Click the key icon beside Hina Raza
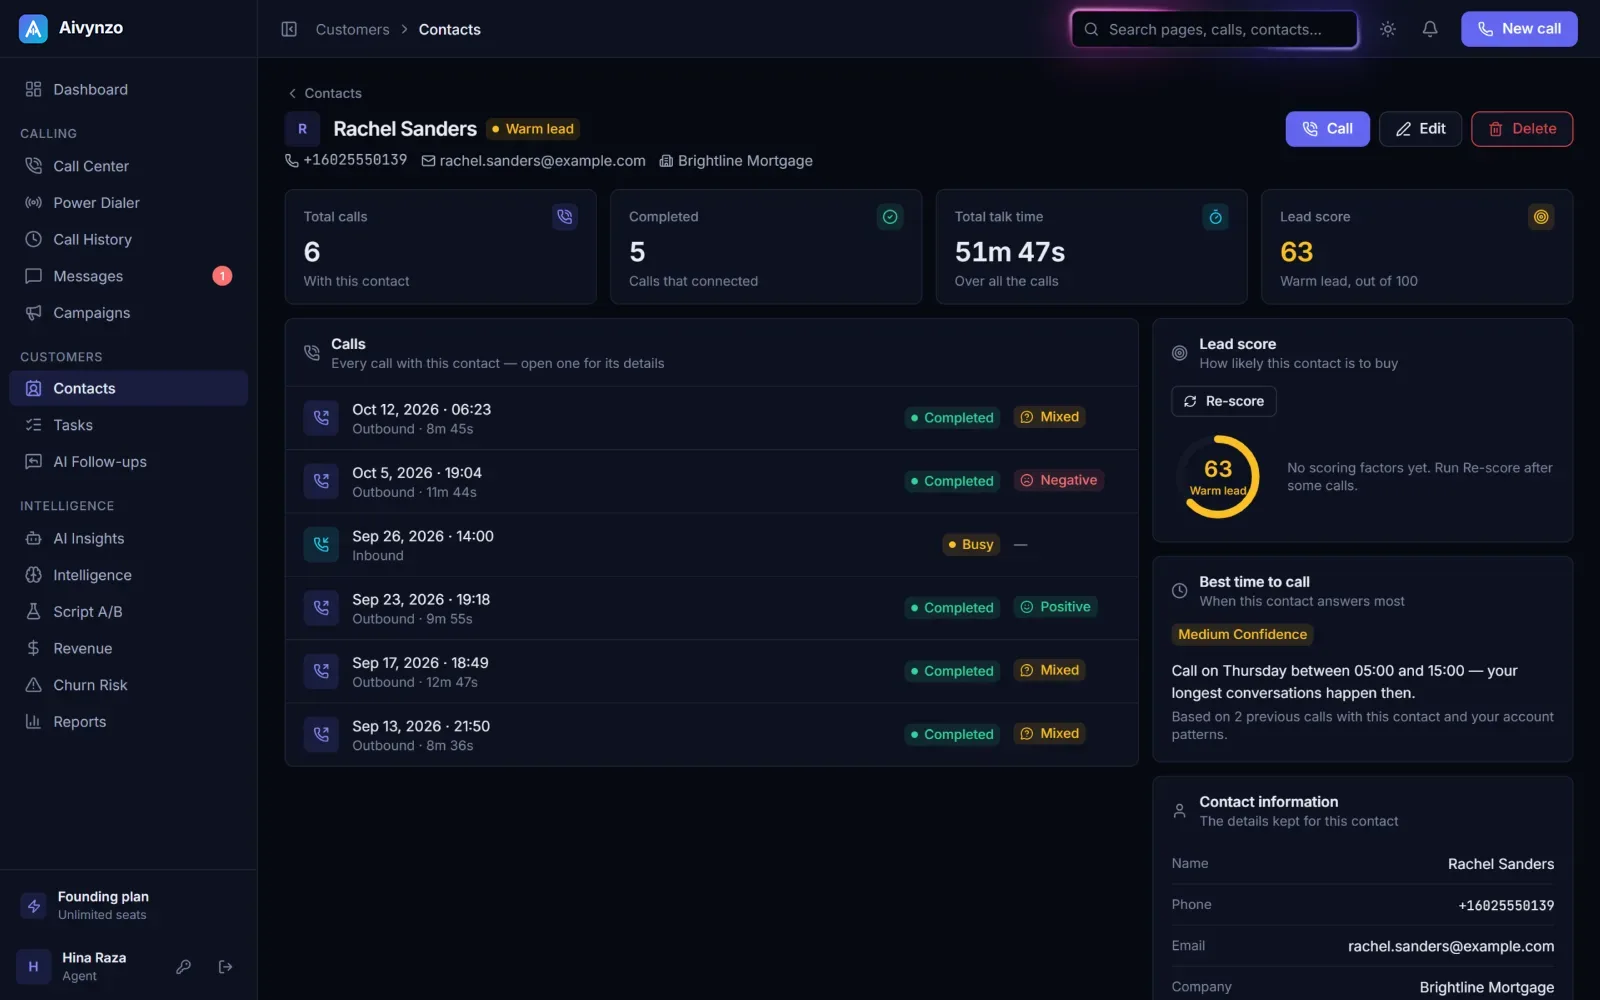1600x1000 pixels. tap(183, 967)
